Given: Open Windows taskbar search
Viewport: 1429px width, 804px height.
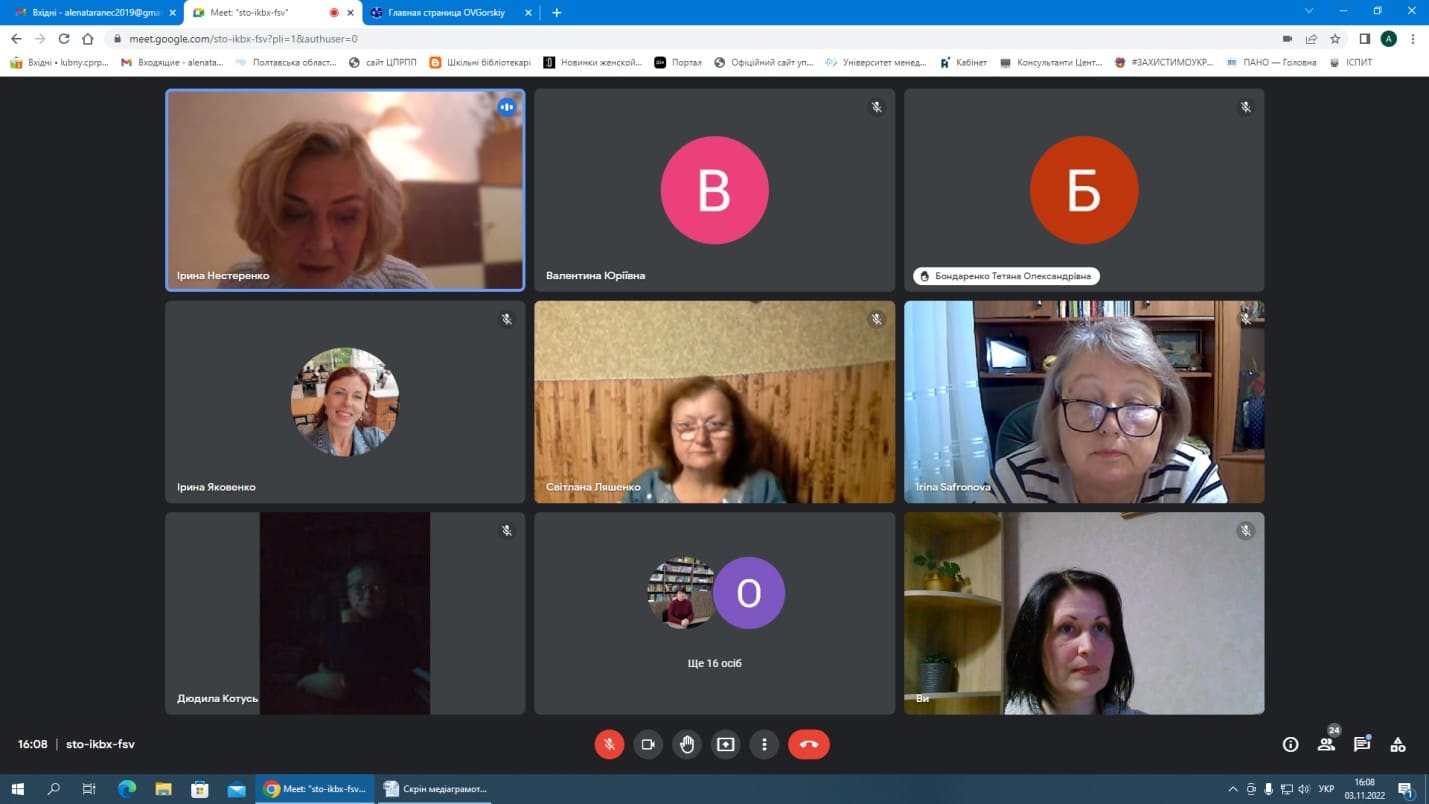Looking at the screenshot, I should pyautogui.click(x=54, y=789).
